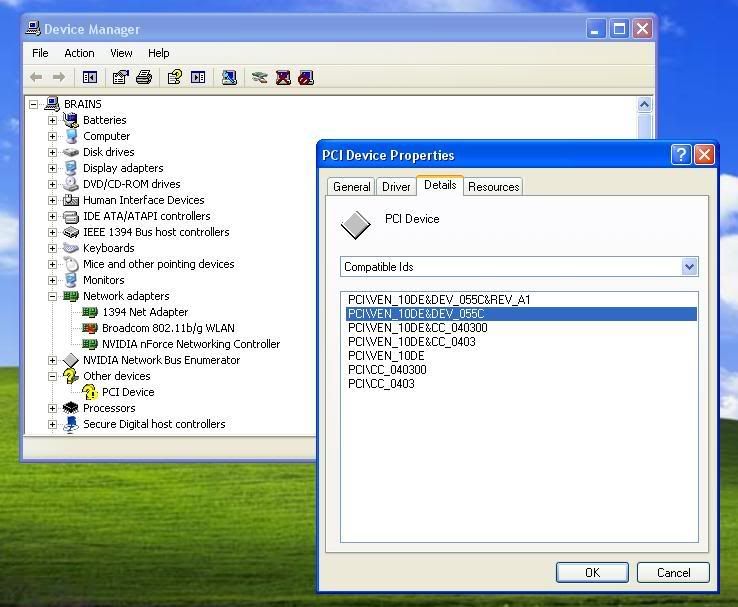The width and height of the screenshot is (738, 607).
Task: Click the Update Driver toolbar icon
Action: 259,77
